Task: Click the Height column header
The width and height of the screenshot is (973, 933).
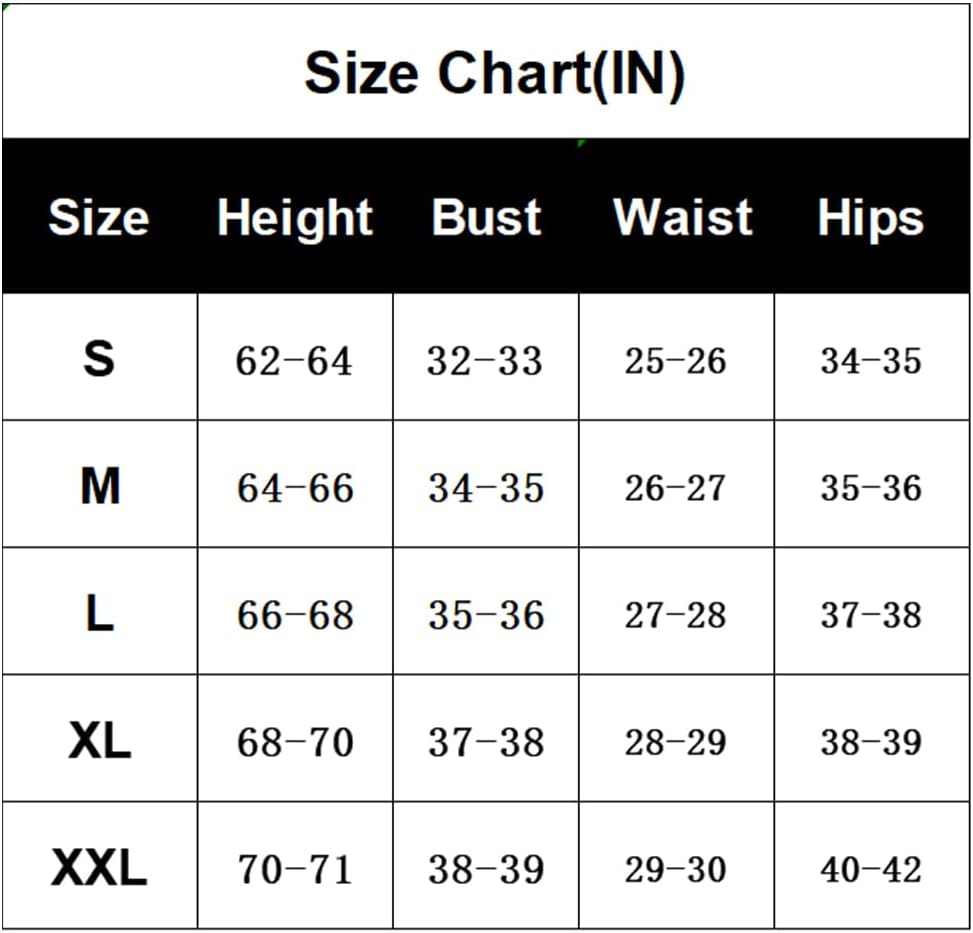Action: [295, 217]
